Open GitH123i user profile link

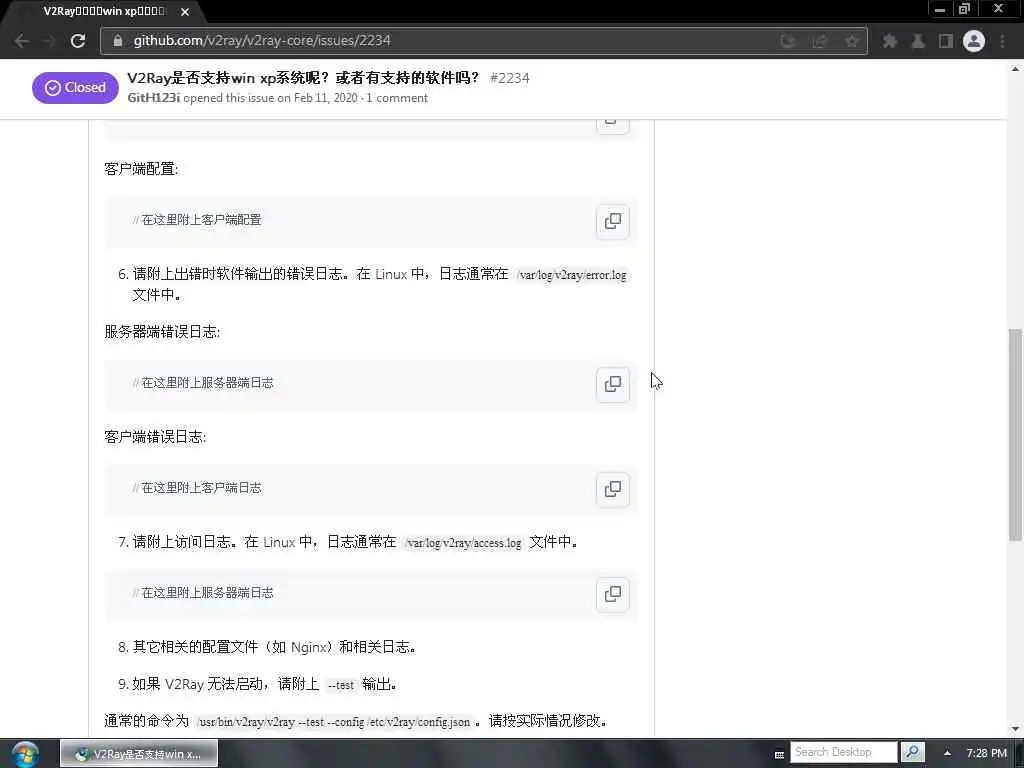(x=153, y=98)
